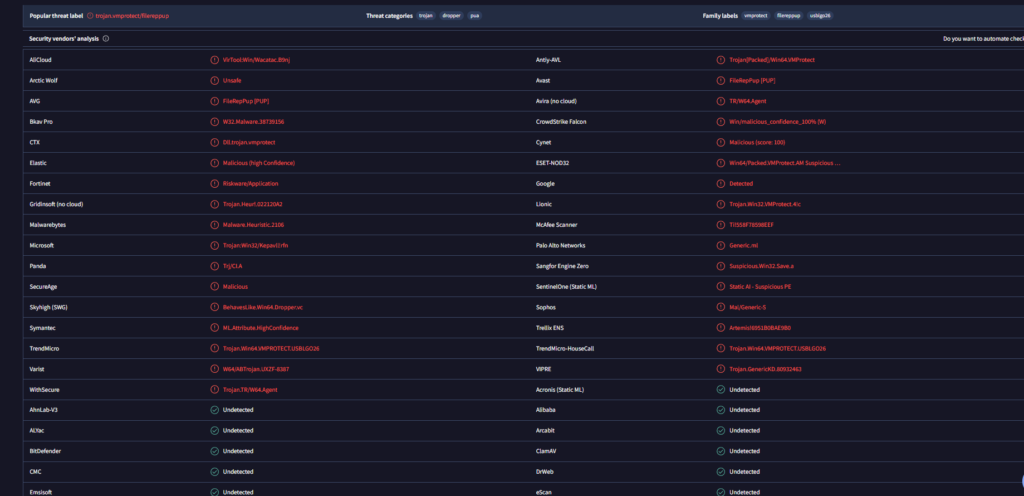
Task: Click Fortinet's Riskware/Application alert icon
Action: [214, 183]
